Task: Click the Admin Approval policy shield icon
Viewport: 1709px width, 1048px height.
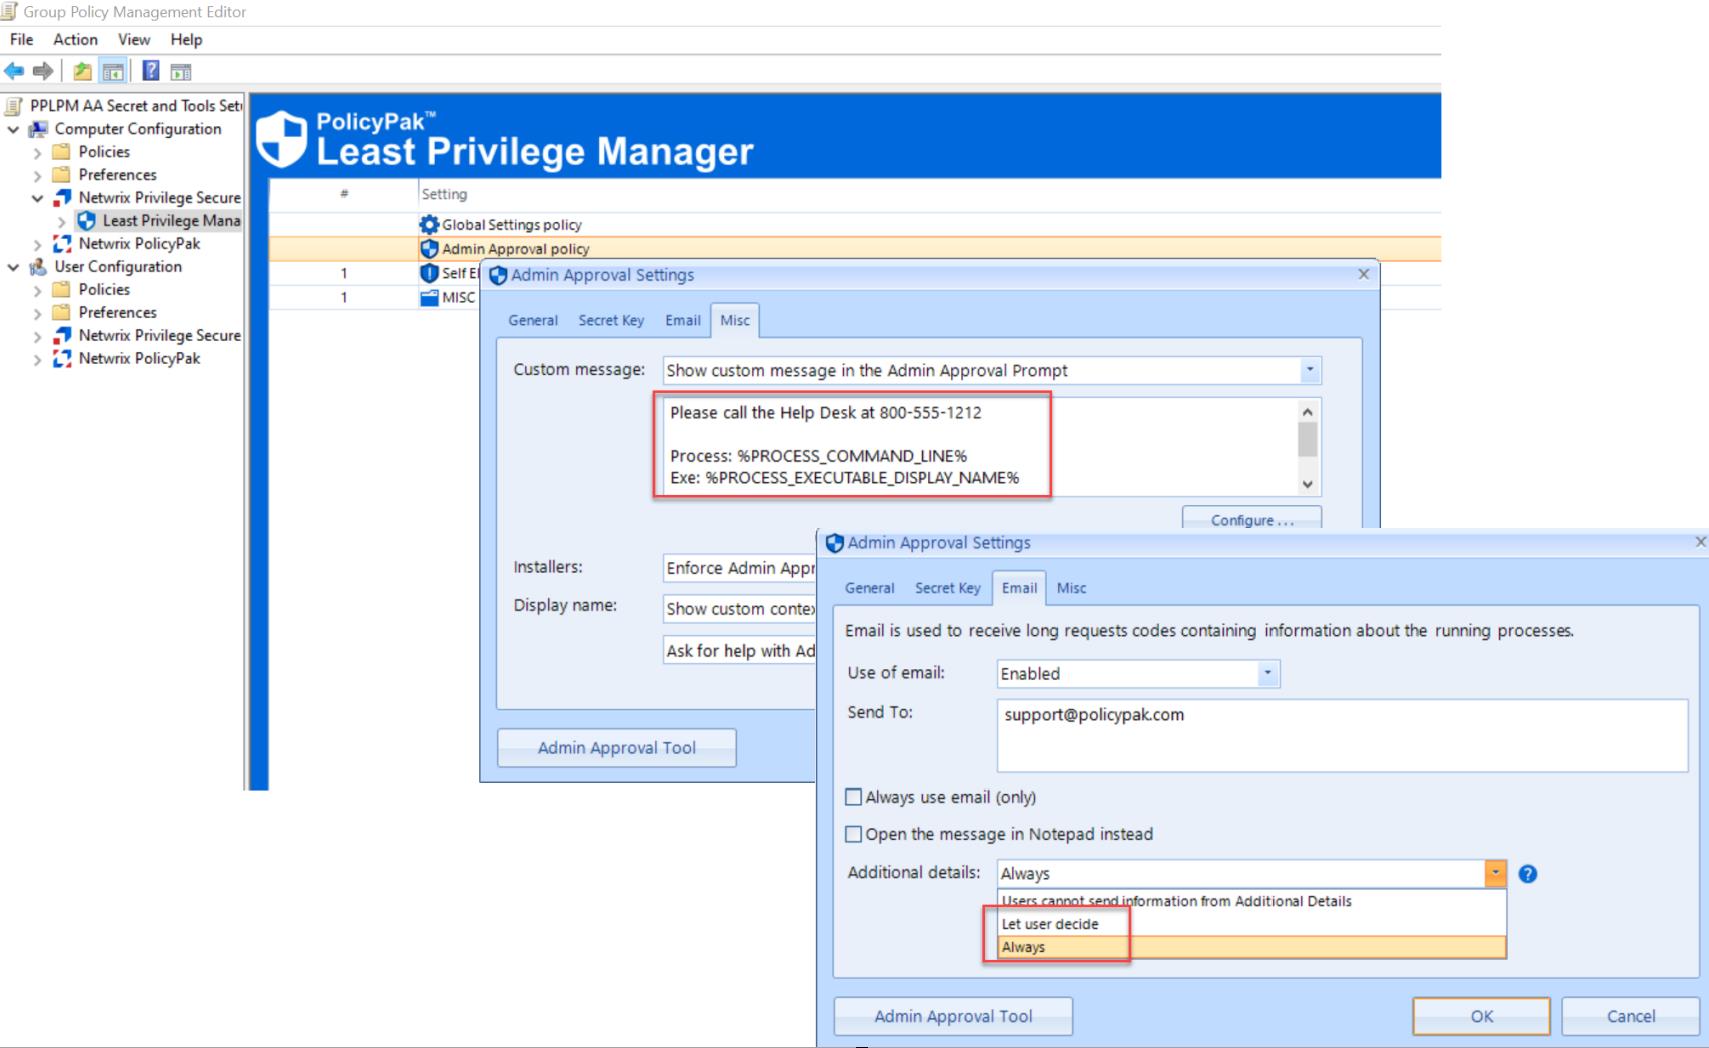Action: 429,249
